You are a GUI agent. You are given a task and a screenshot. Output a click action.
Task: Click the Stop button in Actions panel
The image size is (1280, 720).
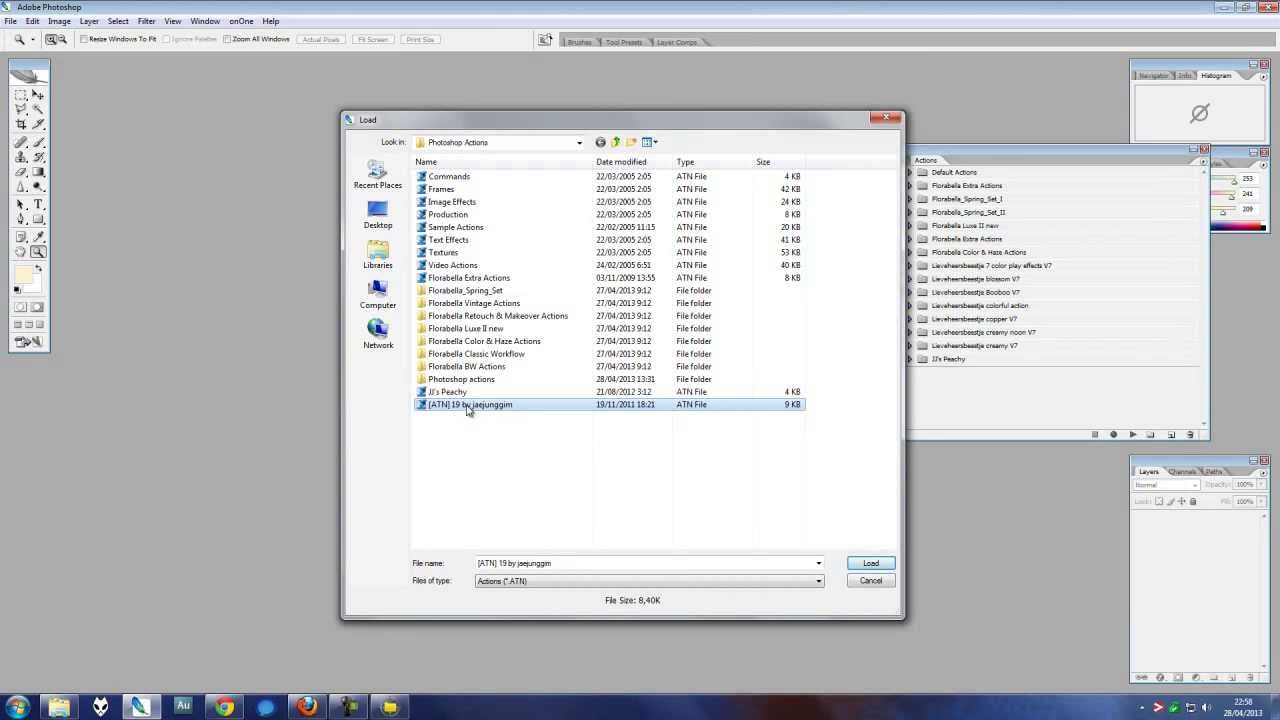coord(1094,434)
